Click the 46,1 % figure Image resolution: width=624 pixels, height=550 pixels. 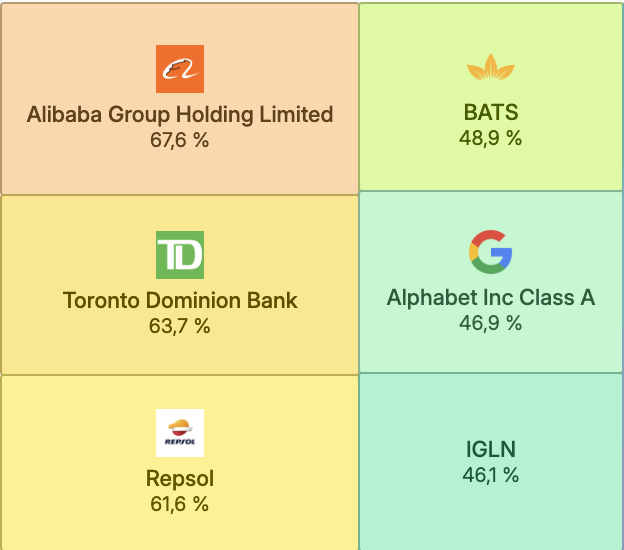491,475
